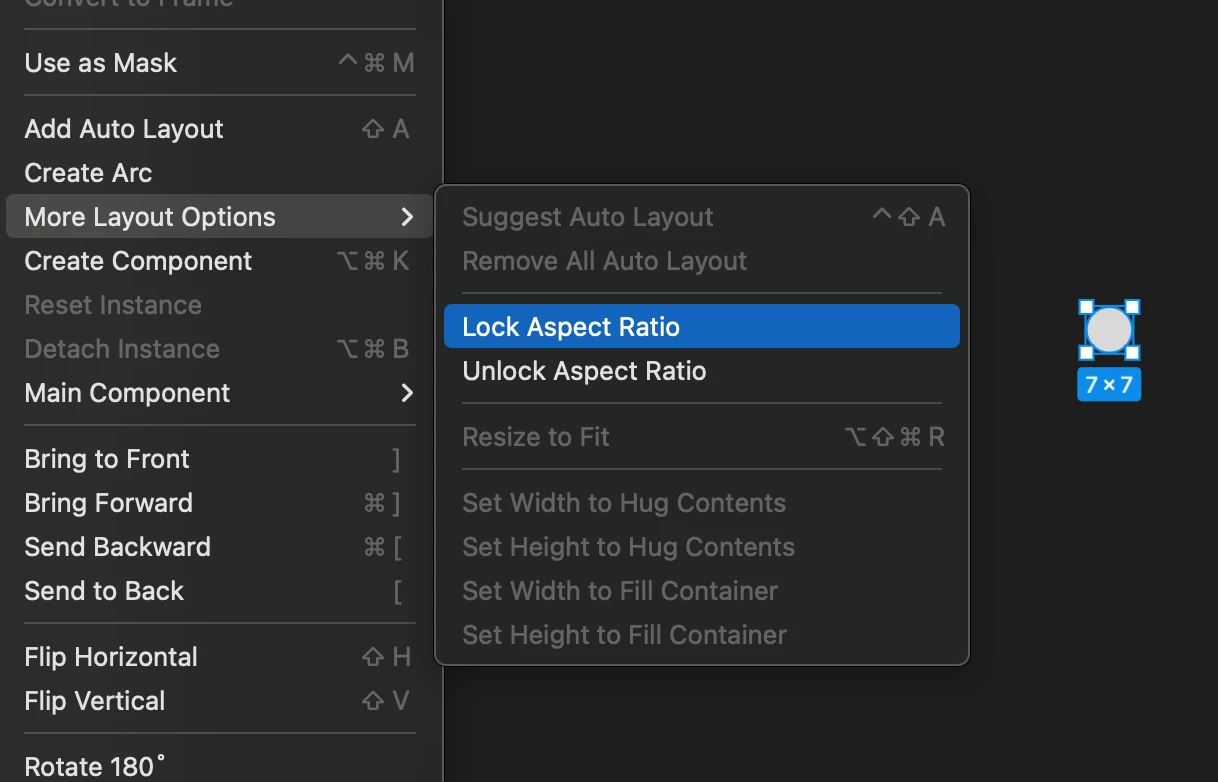Click Send Backward
Viewport: 1218px width, 782px height.
(x=117, y=547)
